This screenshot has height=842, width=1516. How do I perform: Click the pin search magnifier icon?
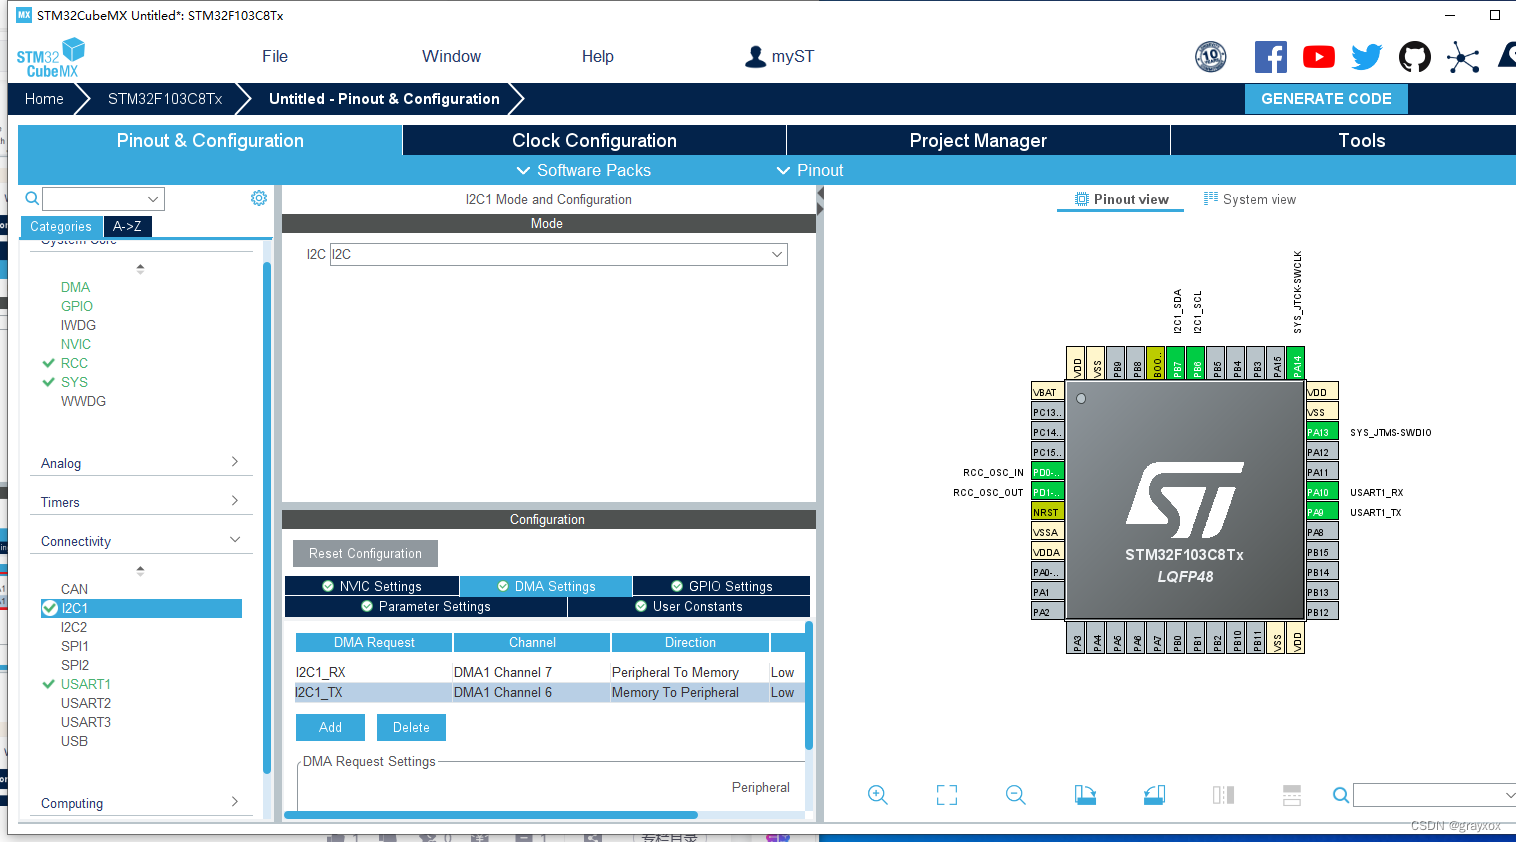[1341, 795]
